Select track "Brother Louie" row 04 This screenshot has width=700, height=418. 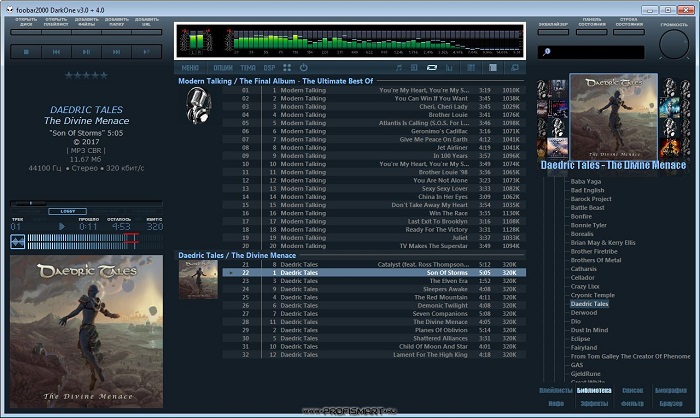[374, 115]
